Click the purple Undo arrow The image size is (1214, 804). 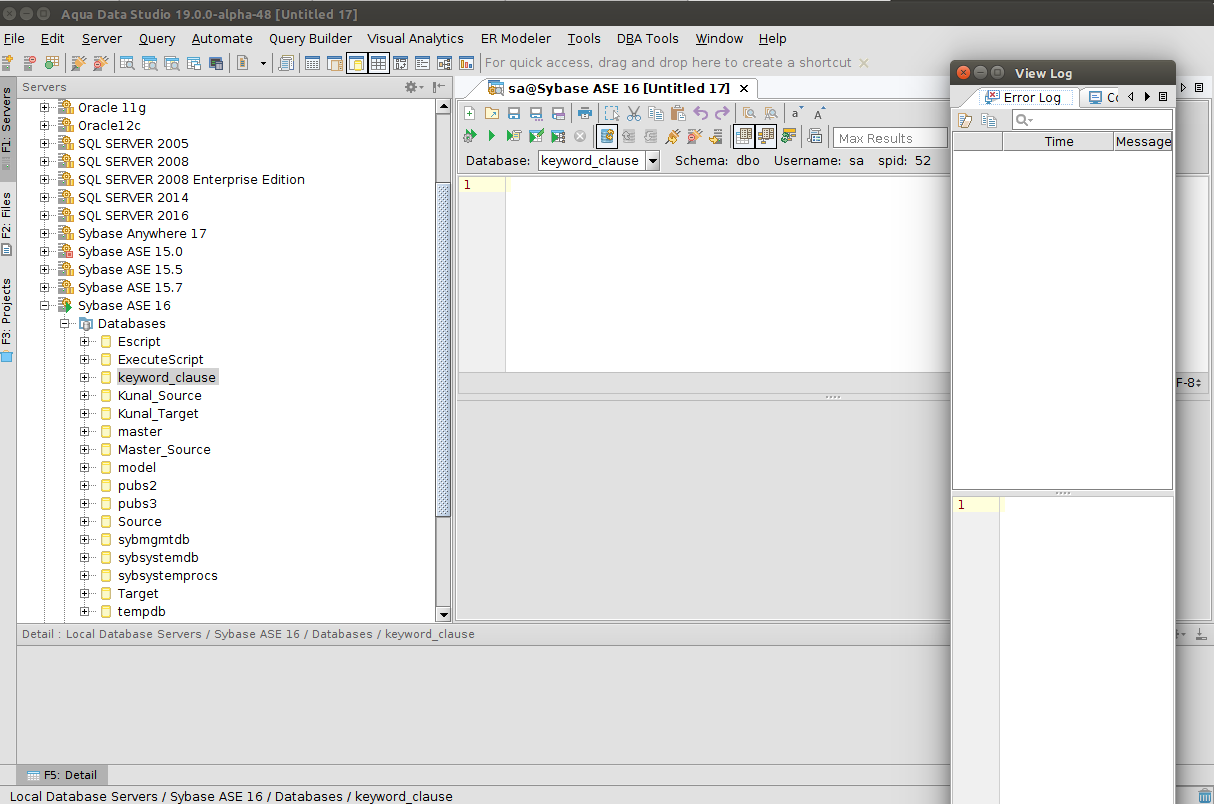[700, 113]
